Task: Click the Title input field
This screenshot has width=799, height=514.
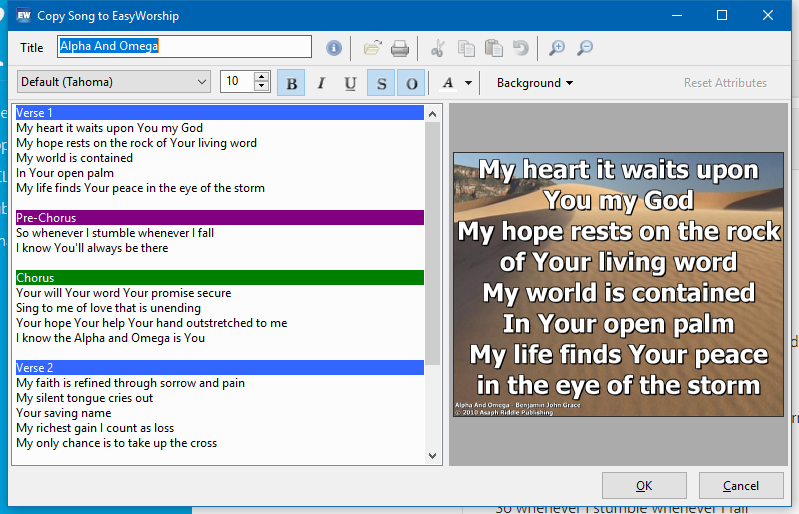Action: point(184,46)
